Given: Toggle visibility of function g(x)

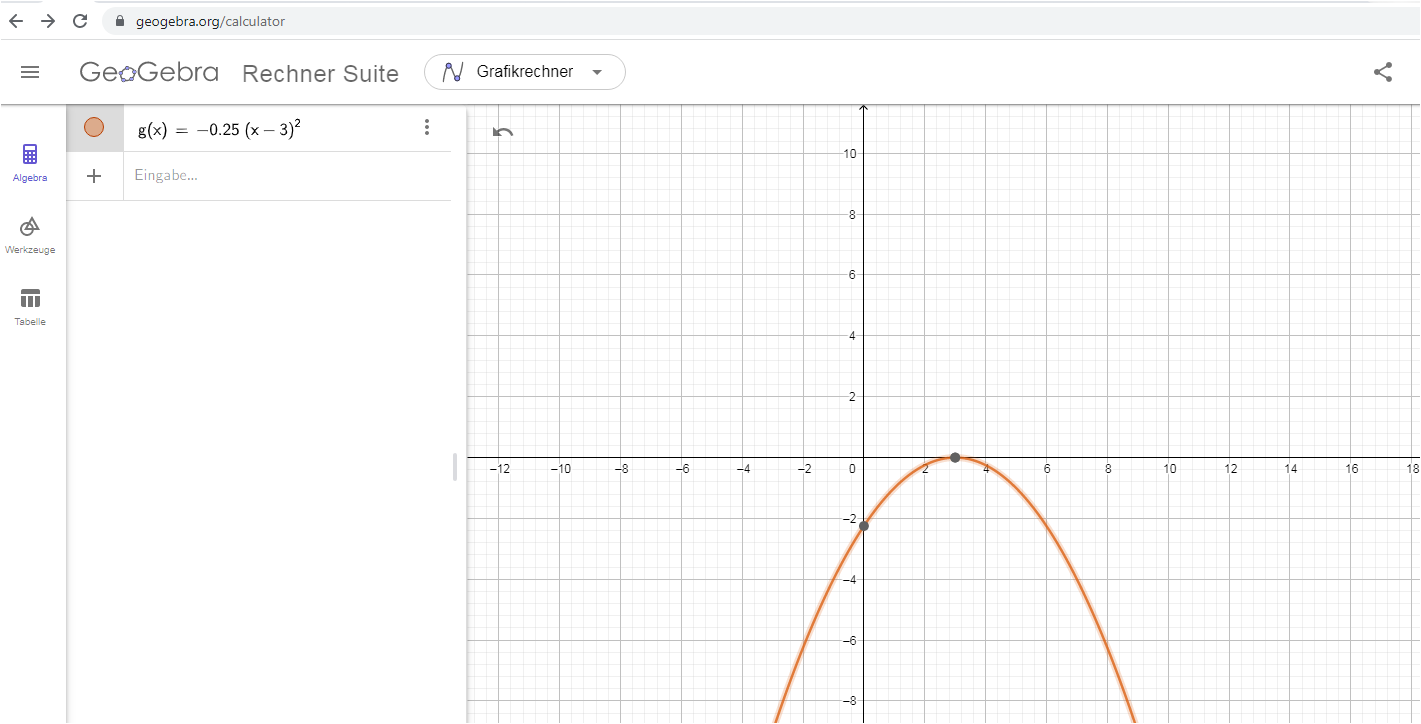Looking at the screenshot, I should pyautogui.click(x=94, y=127).
